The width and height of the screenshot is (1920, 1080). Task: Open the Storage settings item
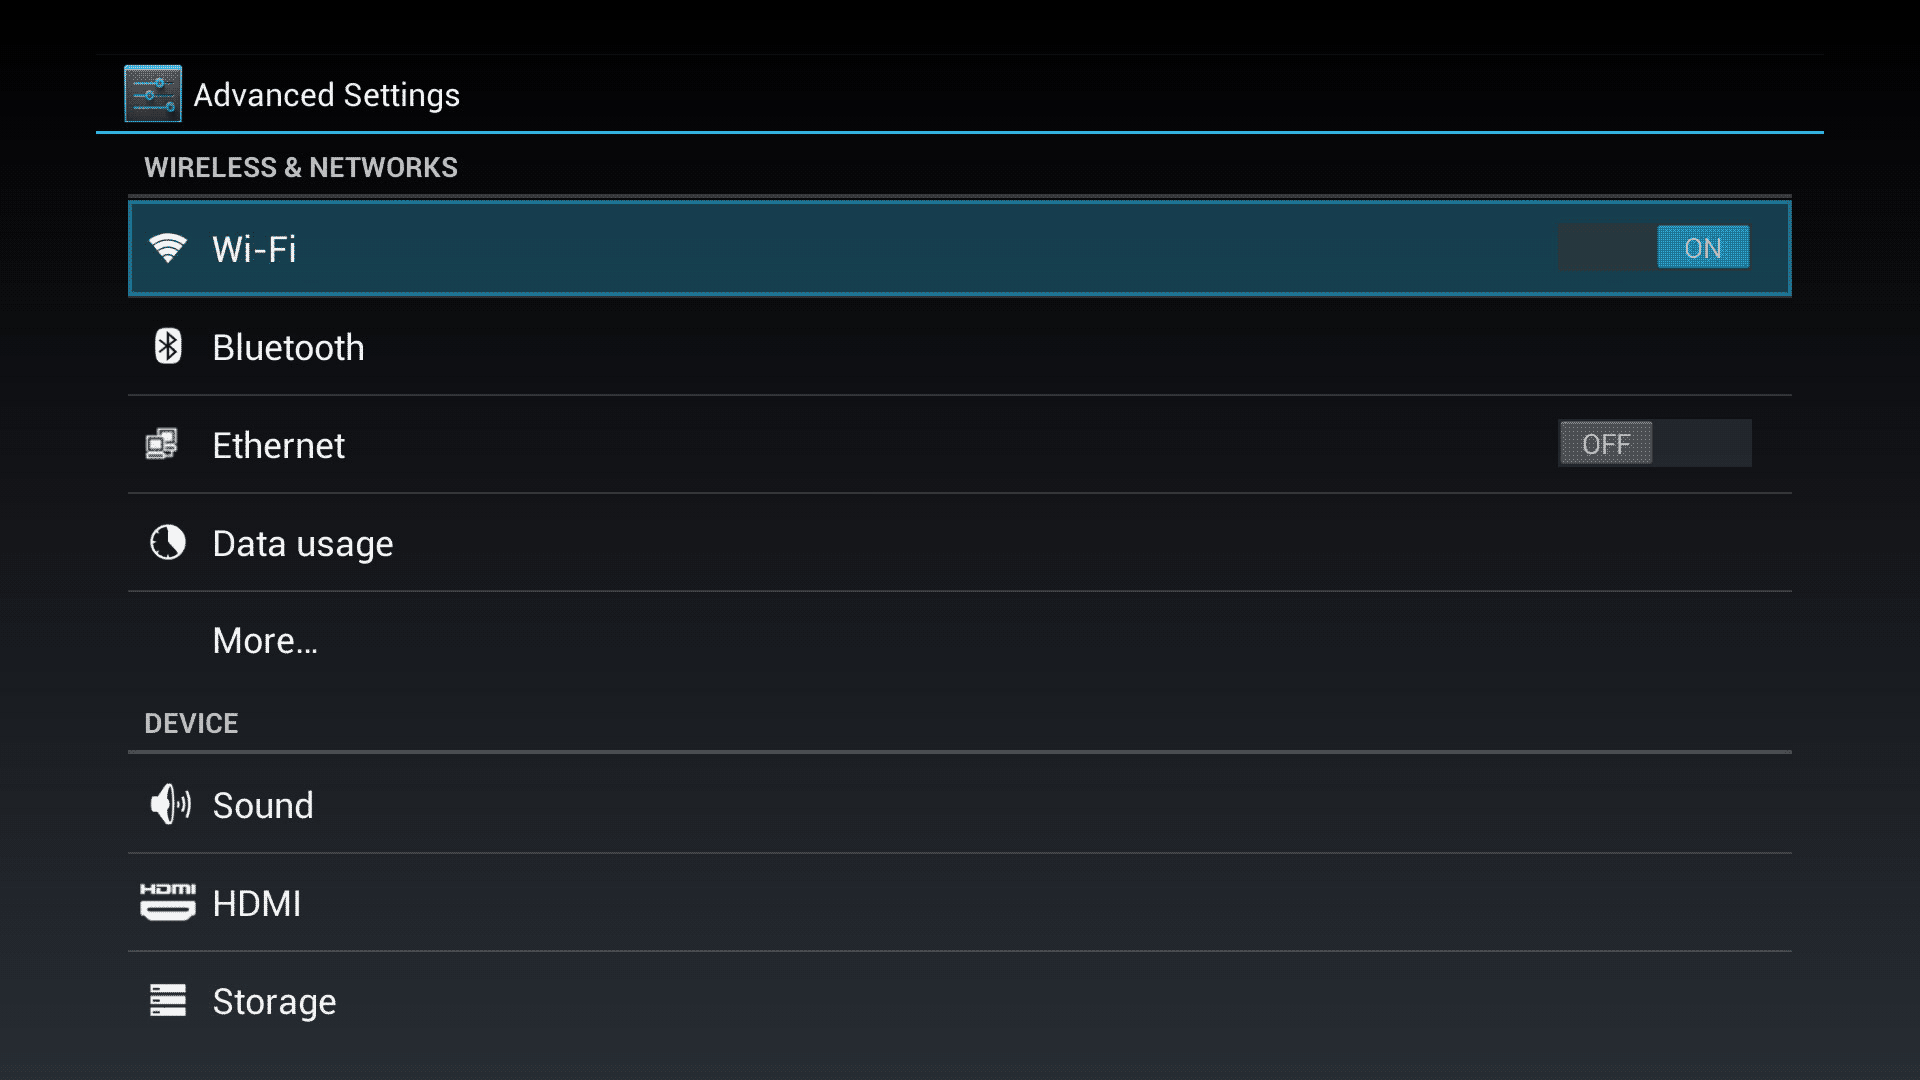960,1001
